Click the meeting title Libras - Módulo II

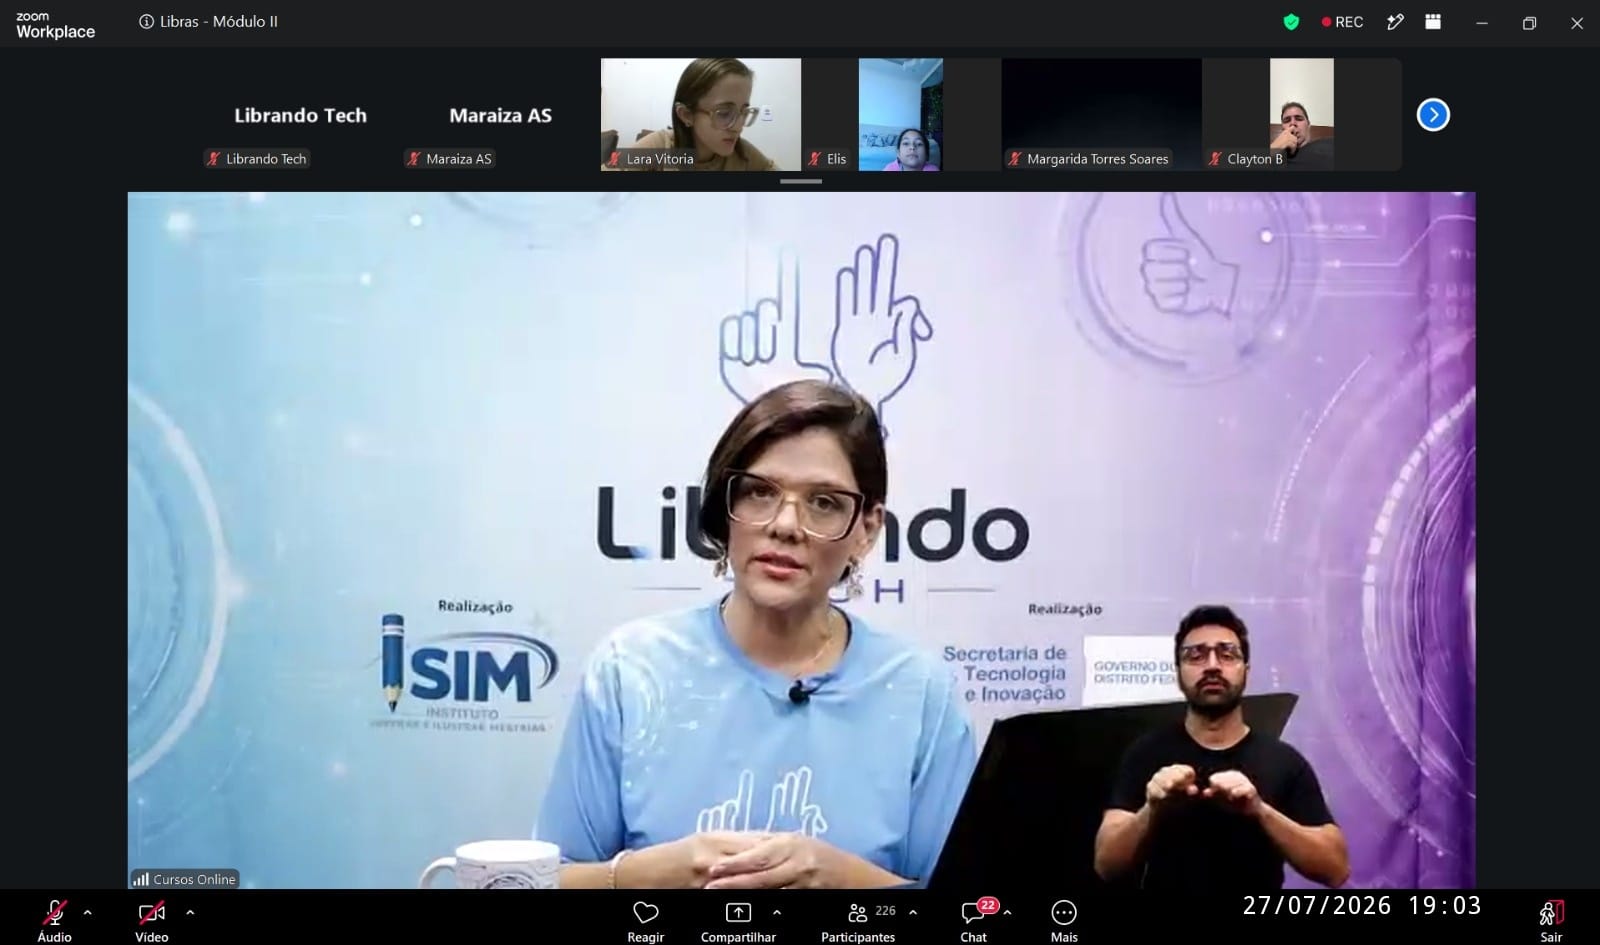pyautogui.click(x=219, y=22)
